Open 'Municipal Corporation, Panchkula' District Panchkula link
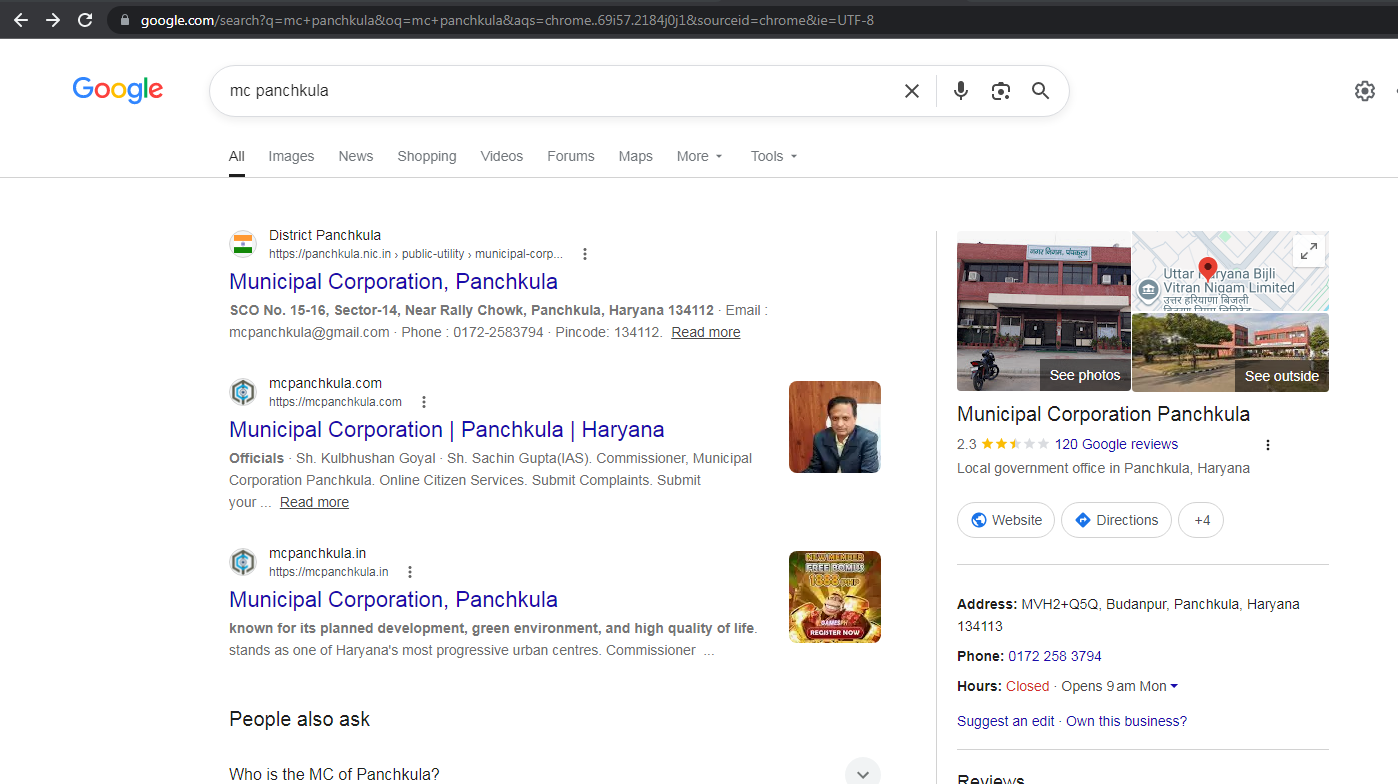The image size is (1398, 784). pyautogui.click(x=394, y=282)
